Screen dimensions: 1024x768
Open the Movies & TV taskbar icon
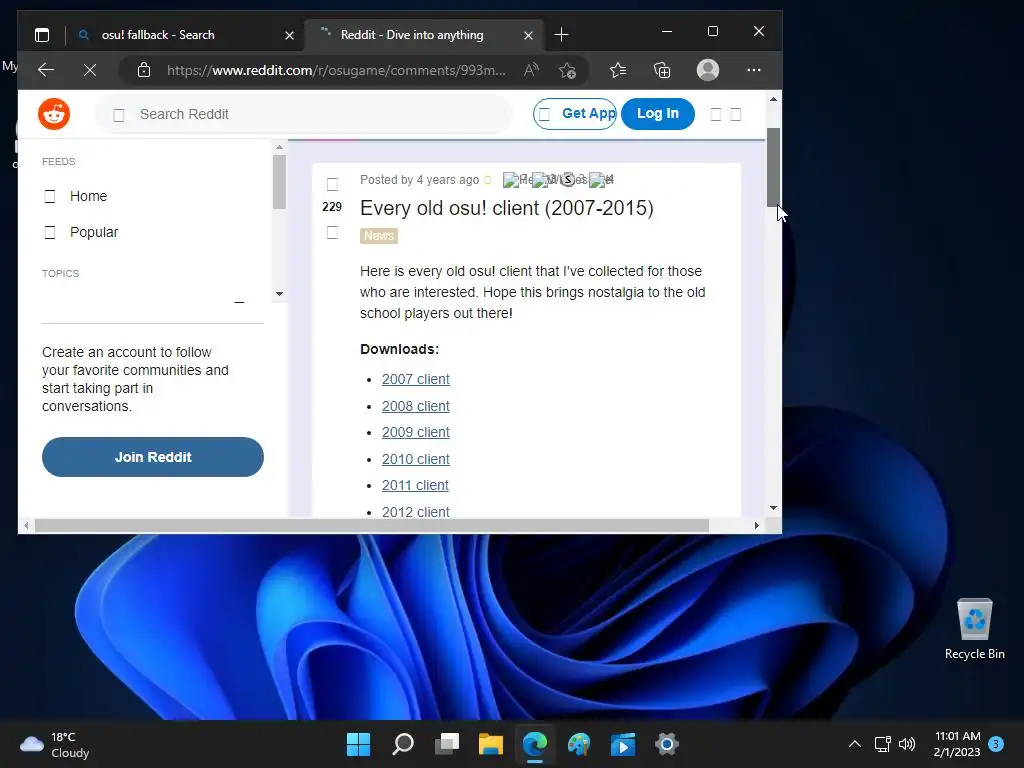click(x=623, y=744)
